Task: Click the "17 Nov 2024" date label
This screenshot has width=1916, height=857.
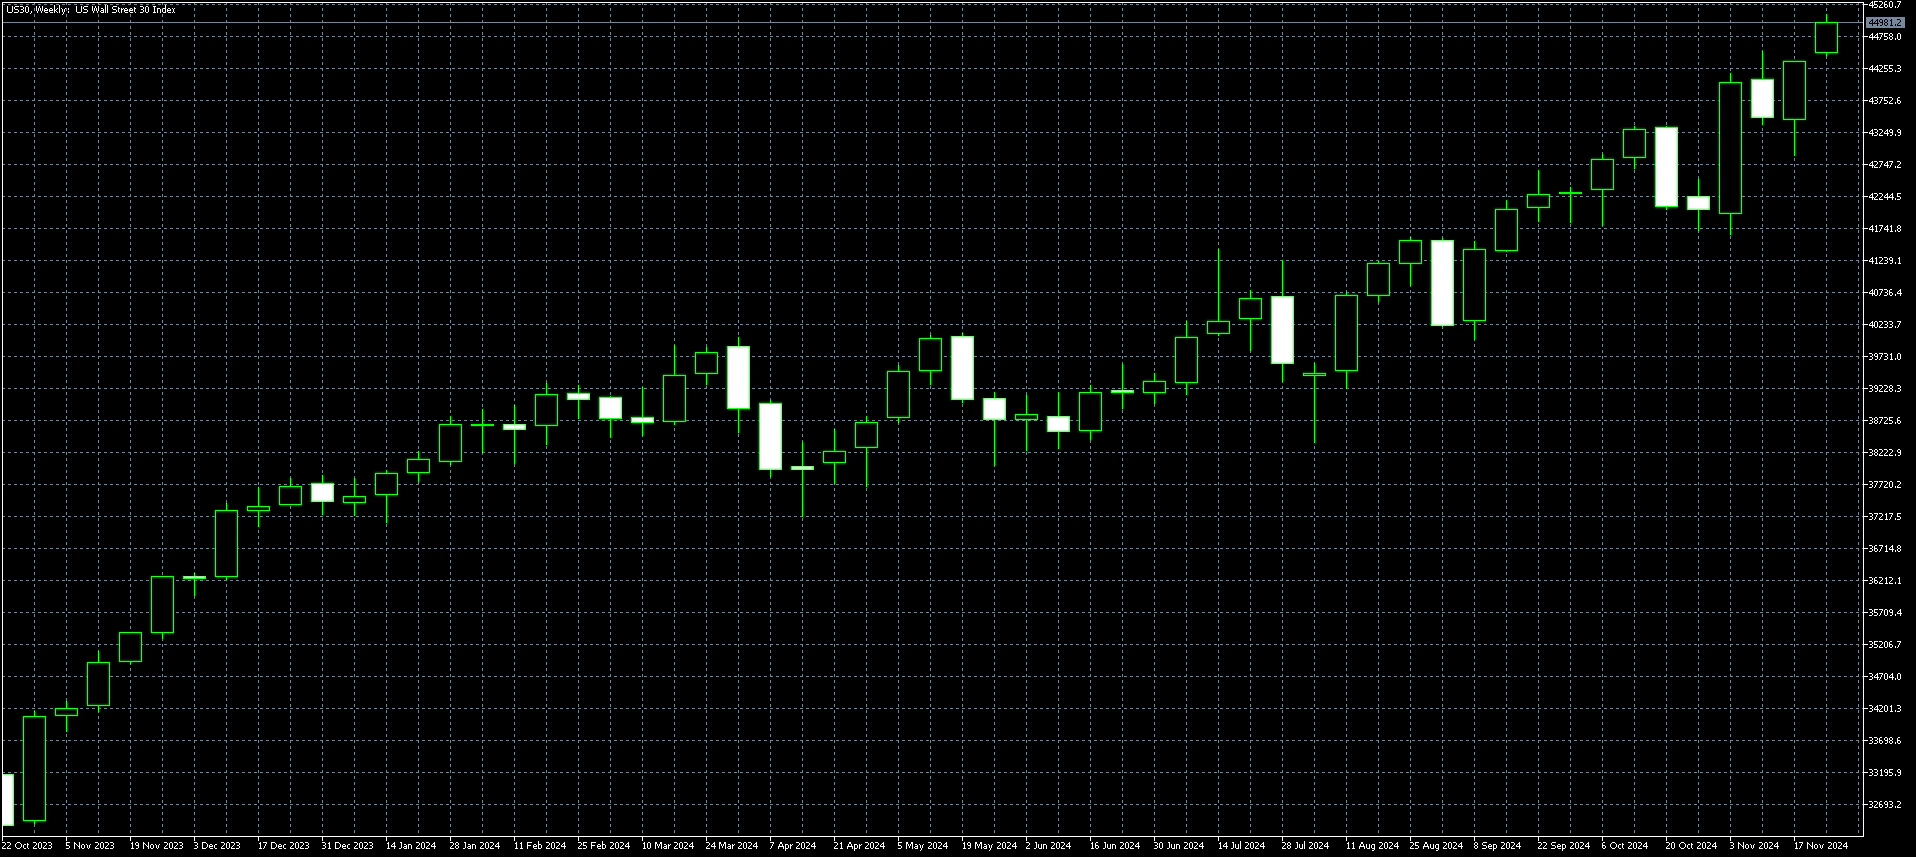Action: coord(1821,846)
